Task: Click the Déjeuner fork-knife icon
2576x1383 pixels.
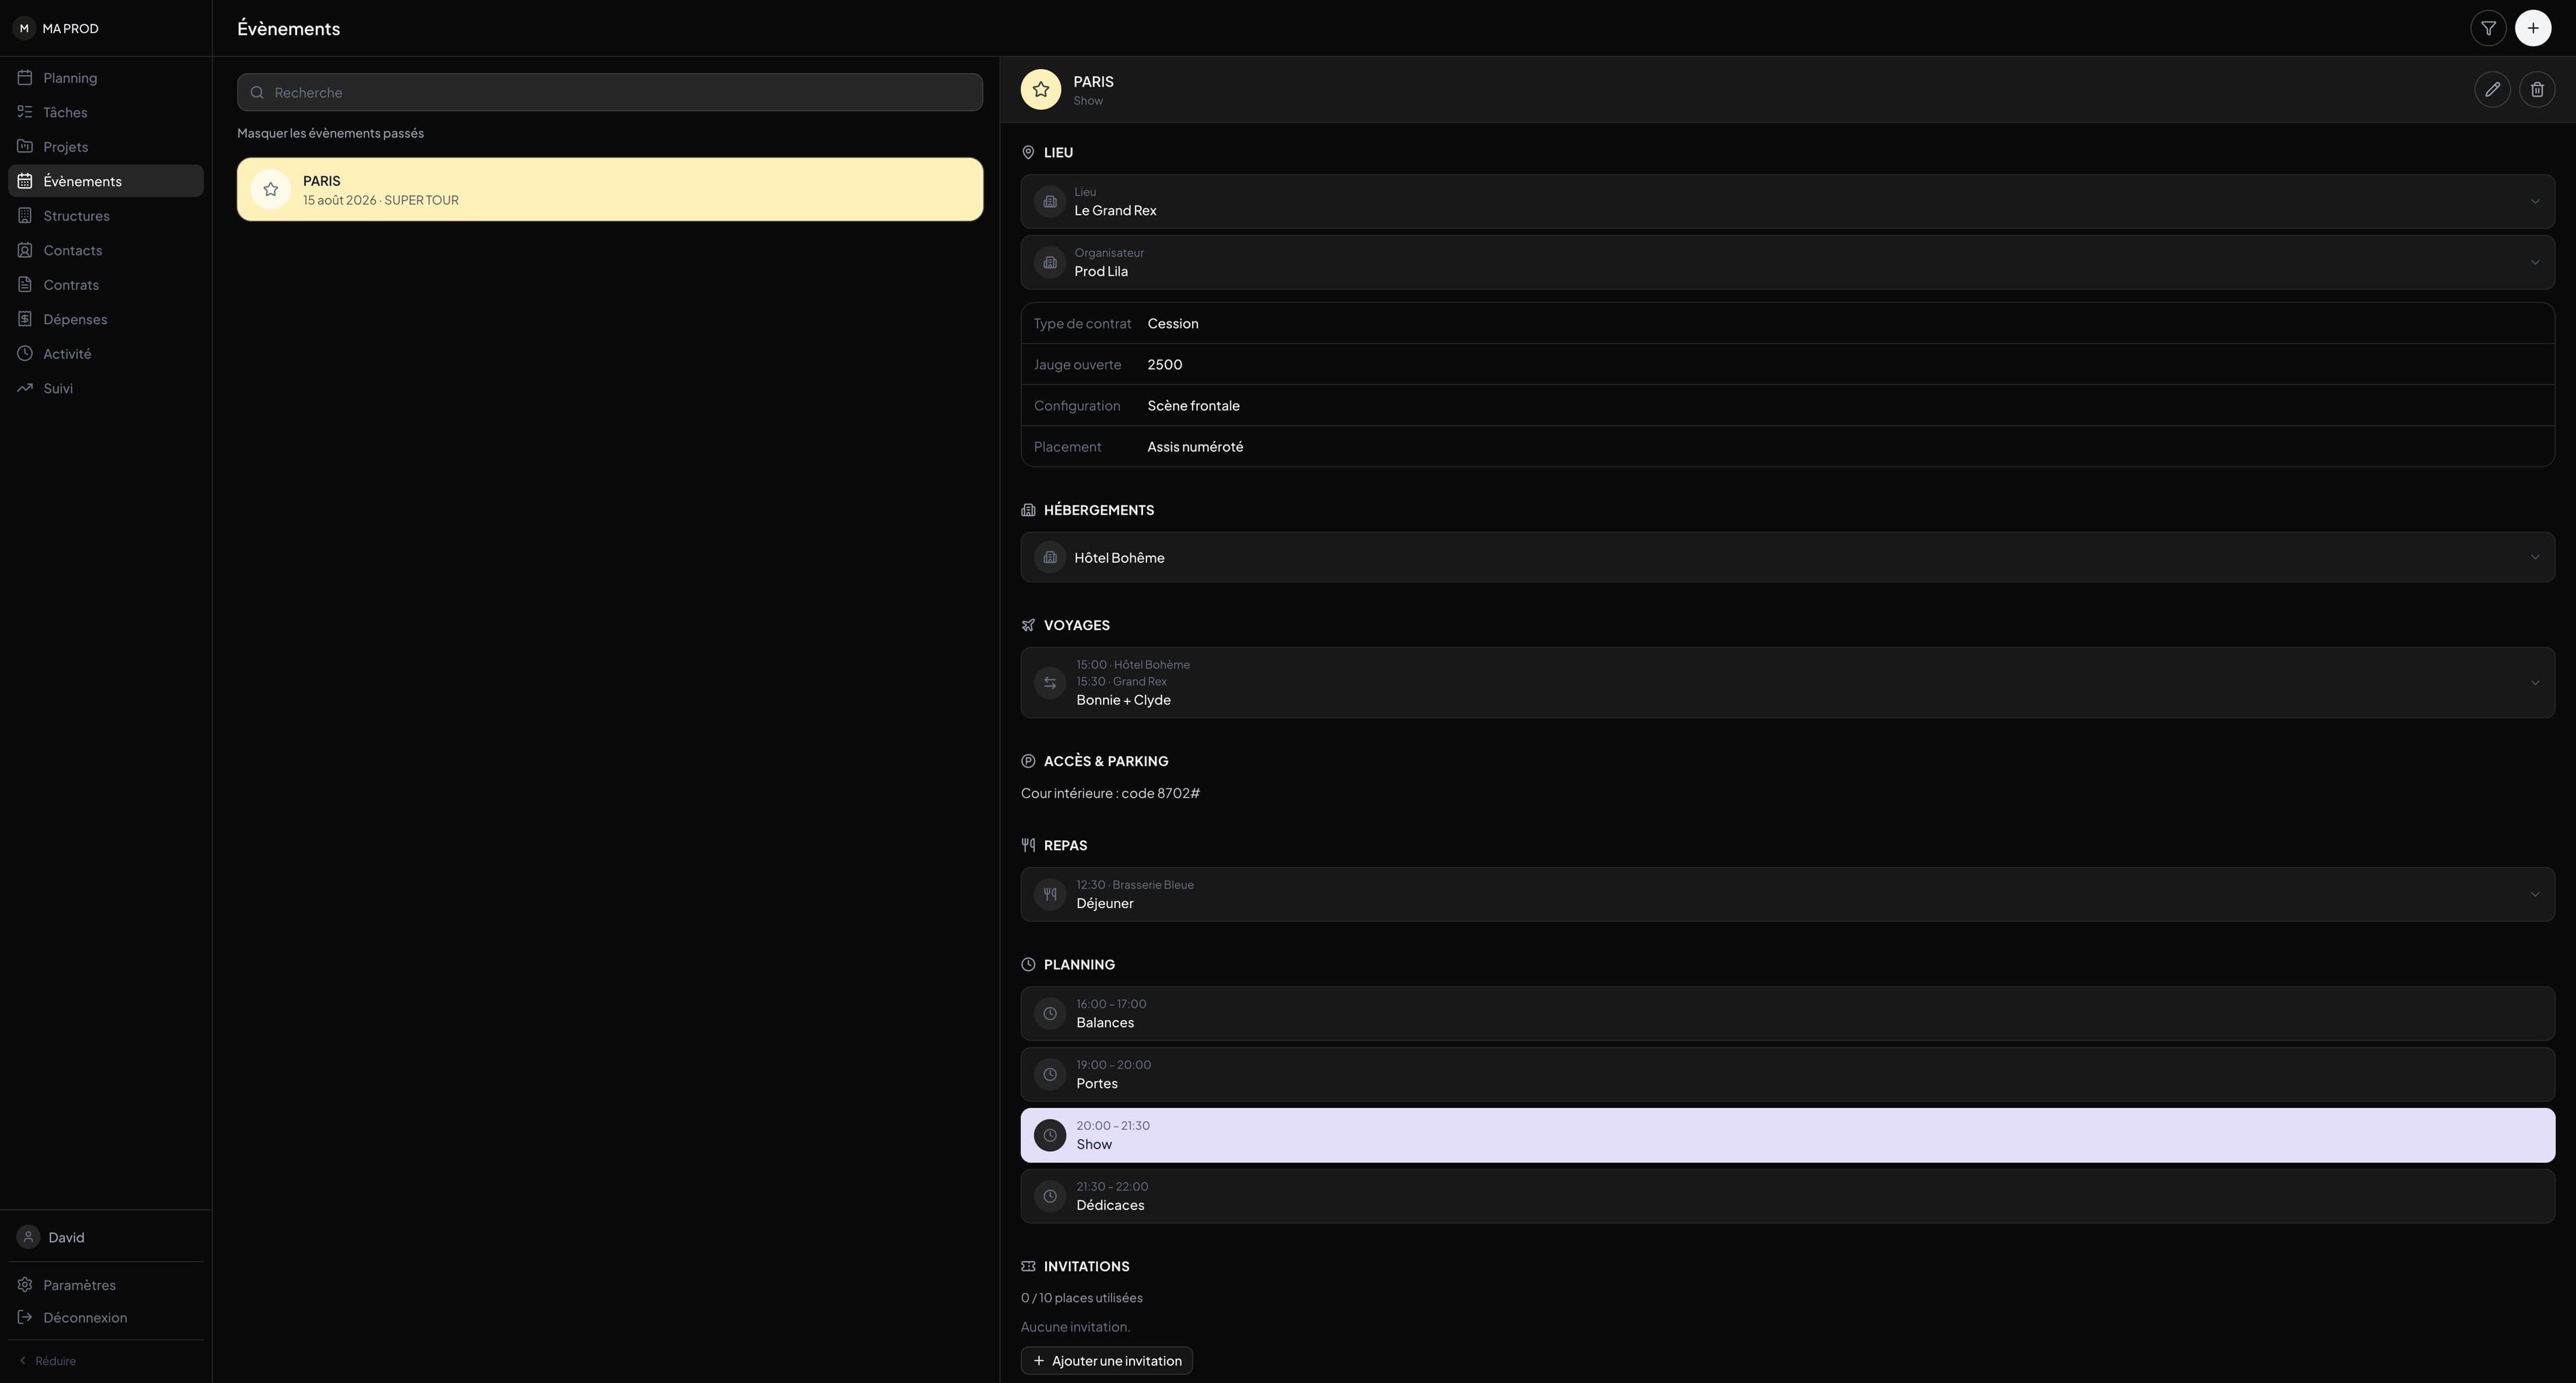Action: 1050,894
